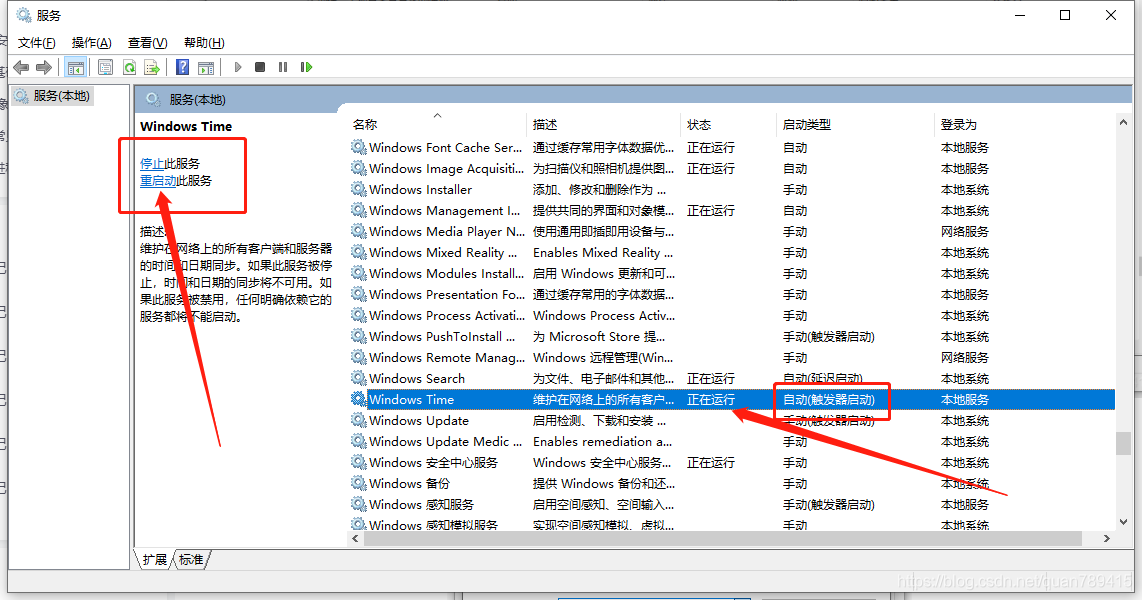Click gear icon of Windows Image Acquisition row
Screen dimensions: 1142x600
click(x=358, y=168)
